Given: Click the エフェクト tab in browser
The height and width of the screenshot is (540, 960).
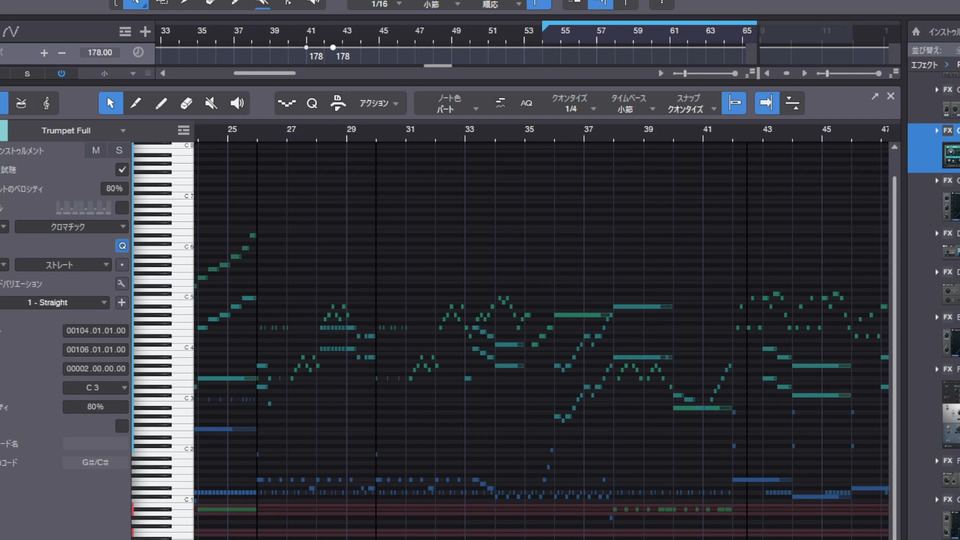Looking at the screenshot, I should click(x=924, y=65).
